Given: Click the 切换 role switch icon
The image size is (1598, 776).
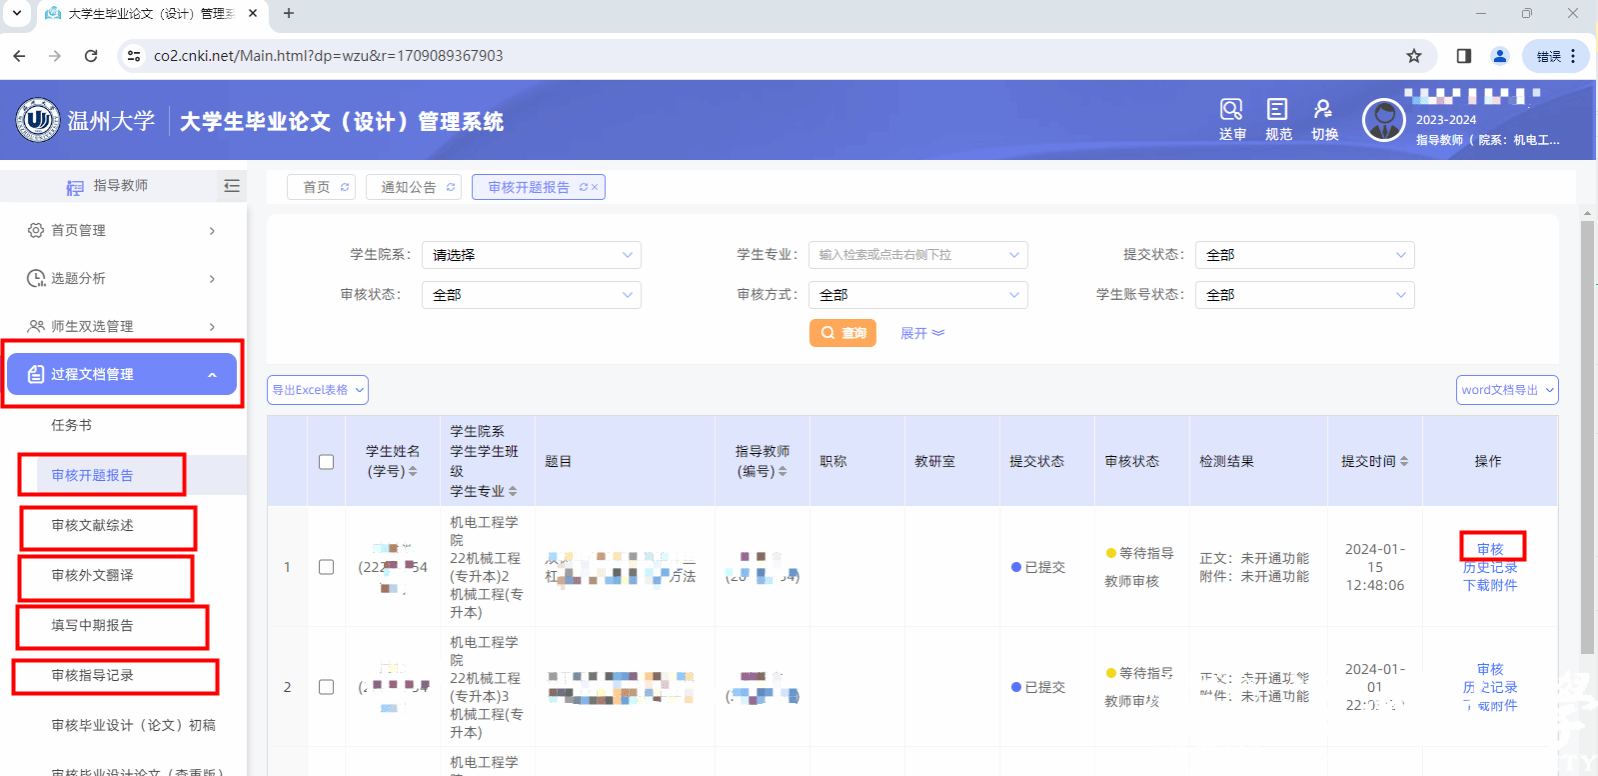Looking at the screenshot, I should 1323,110.
